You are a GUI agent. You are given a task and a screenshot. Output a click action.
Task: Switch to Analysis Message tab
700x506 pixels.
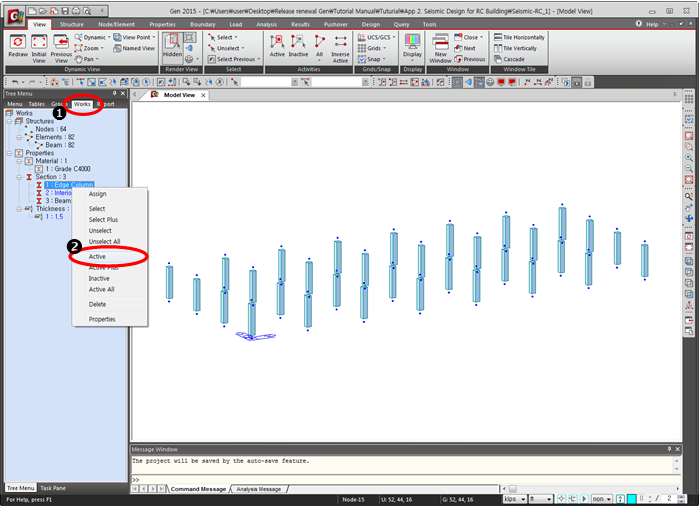pos(258,489)
